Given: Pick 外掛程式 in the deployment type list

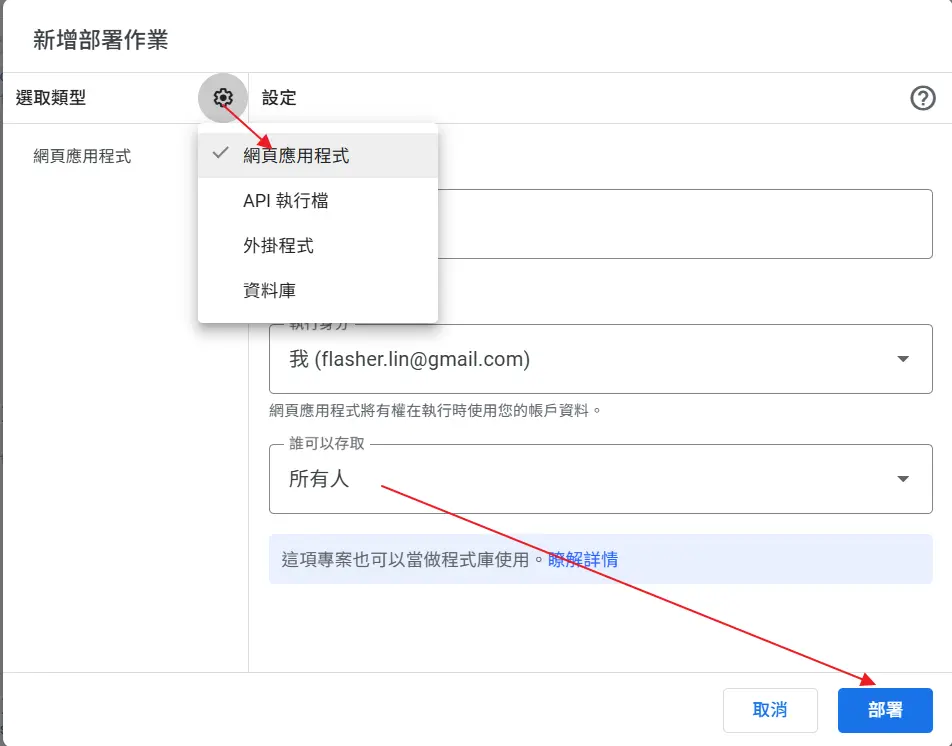Looking at the screenshot, I should coord(278,246).
